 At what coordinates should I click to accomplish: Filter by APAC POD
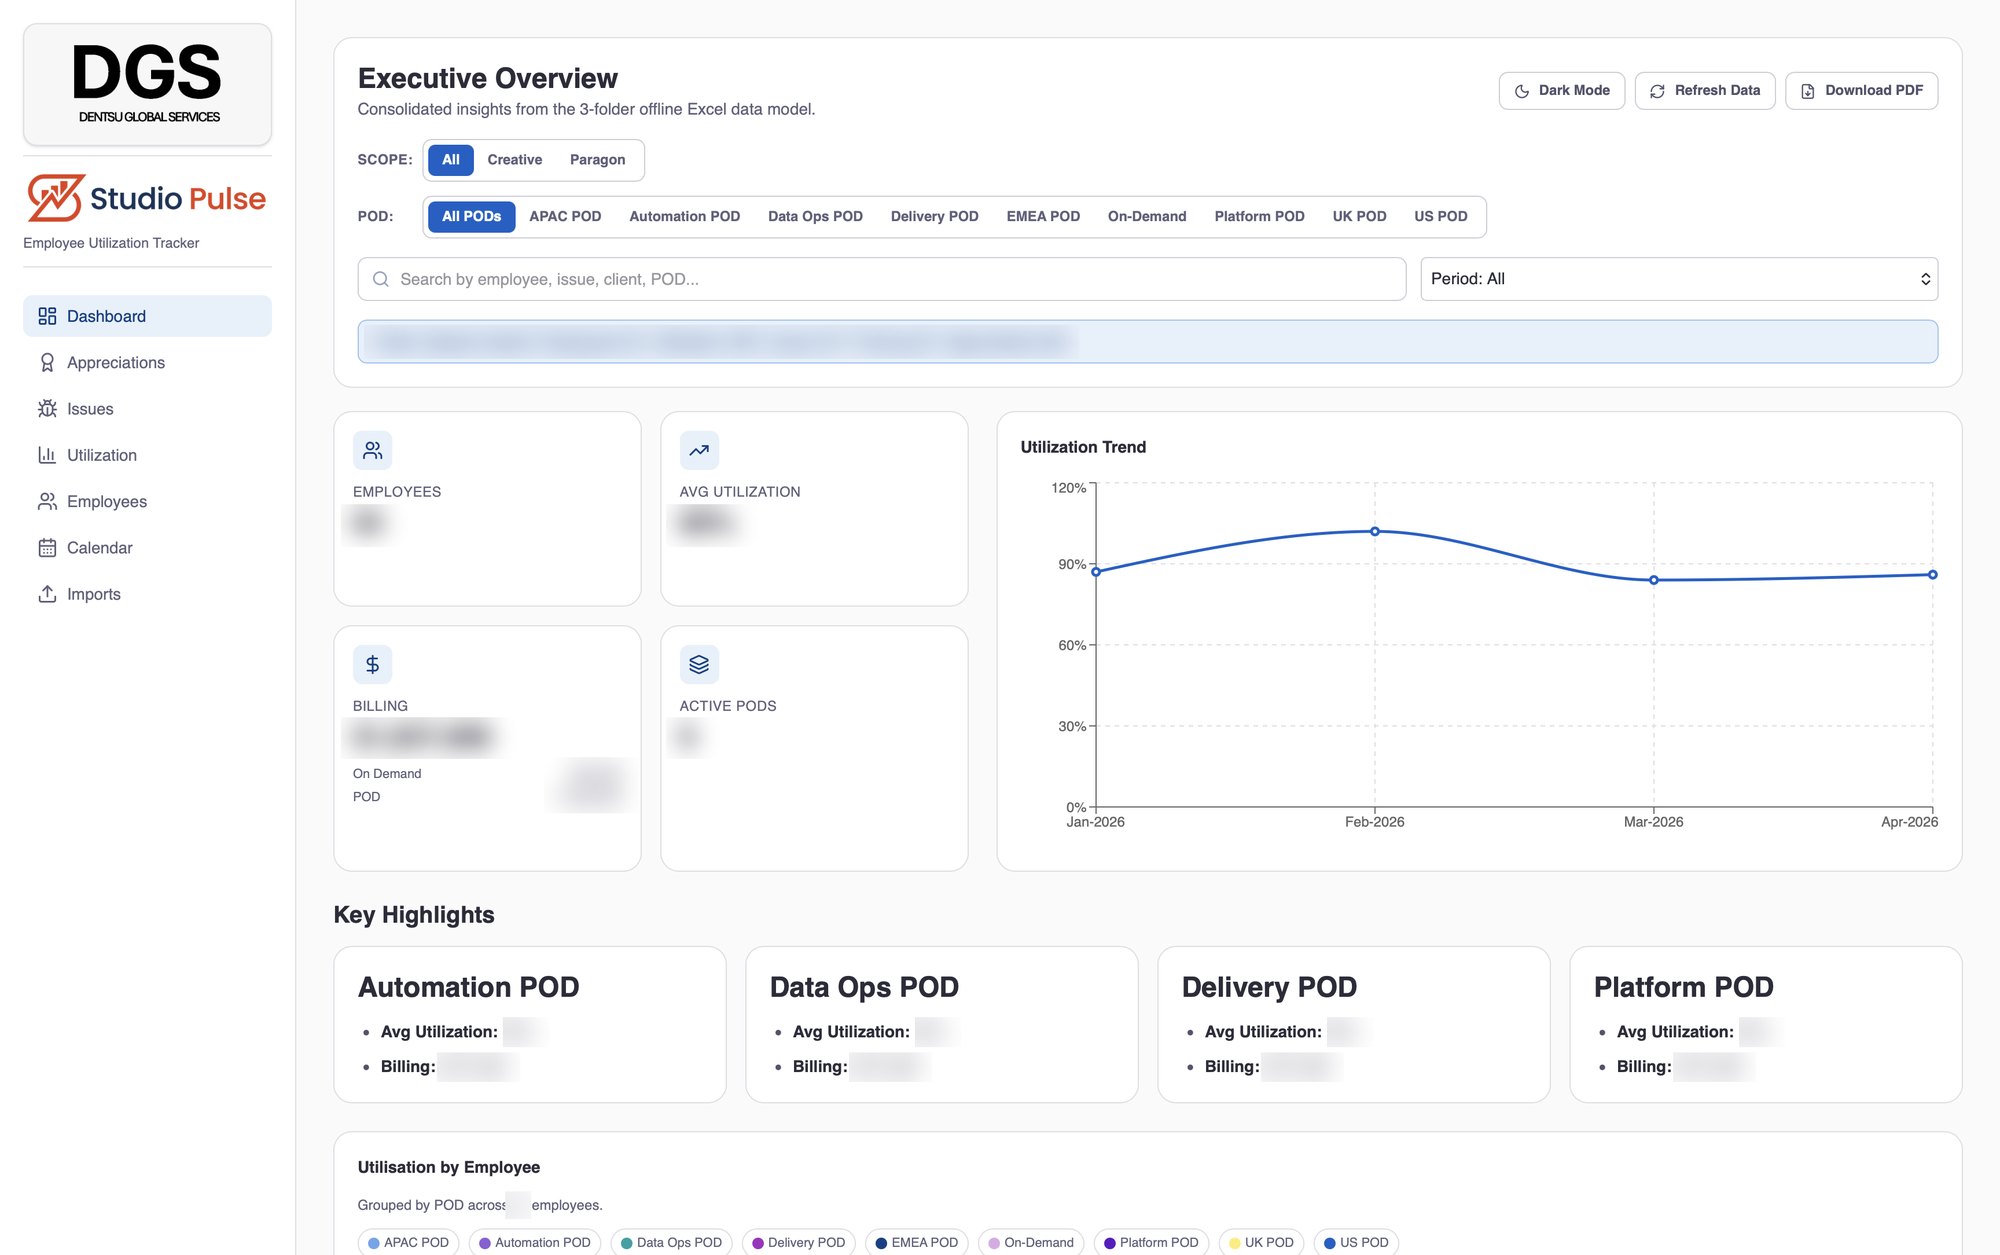[565, 217]
